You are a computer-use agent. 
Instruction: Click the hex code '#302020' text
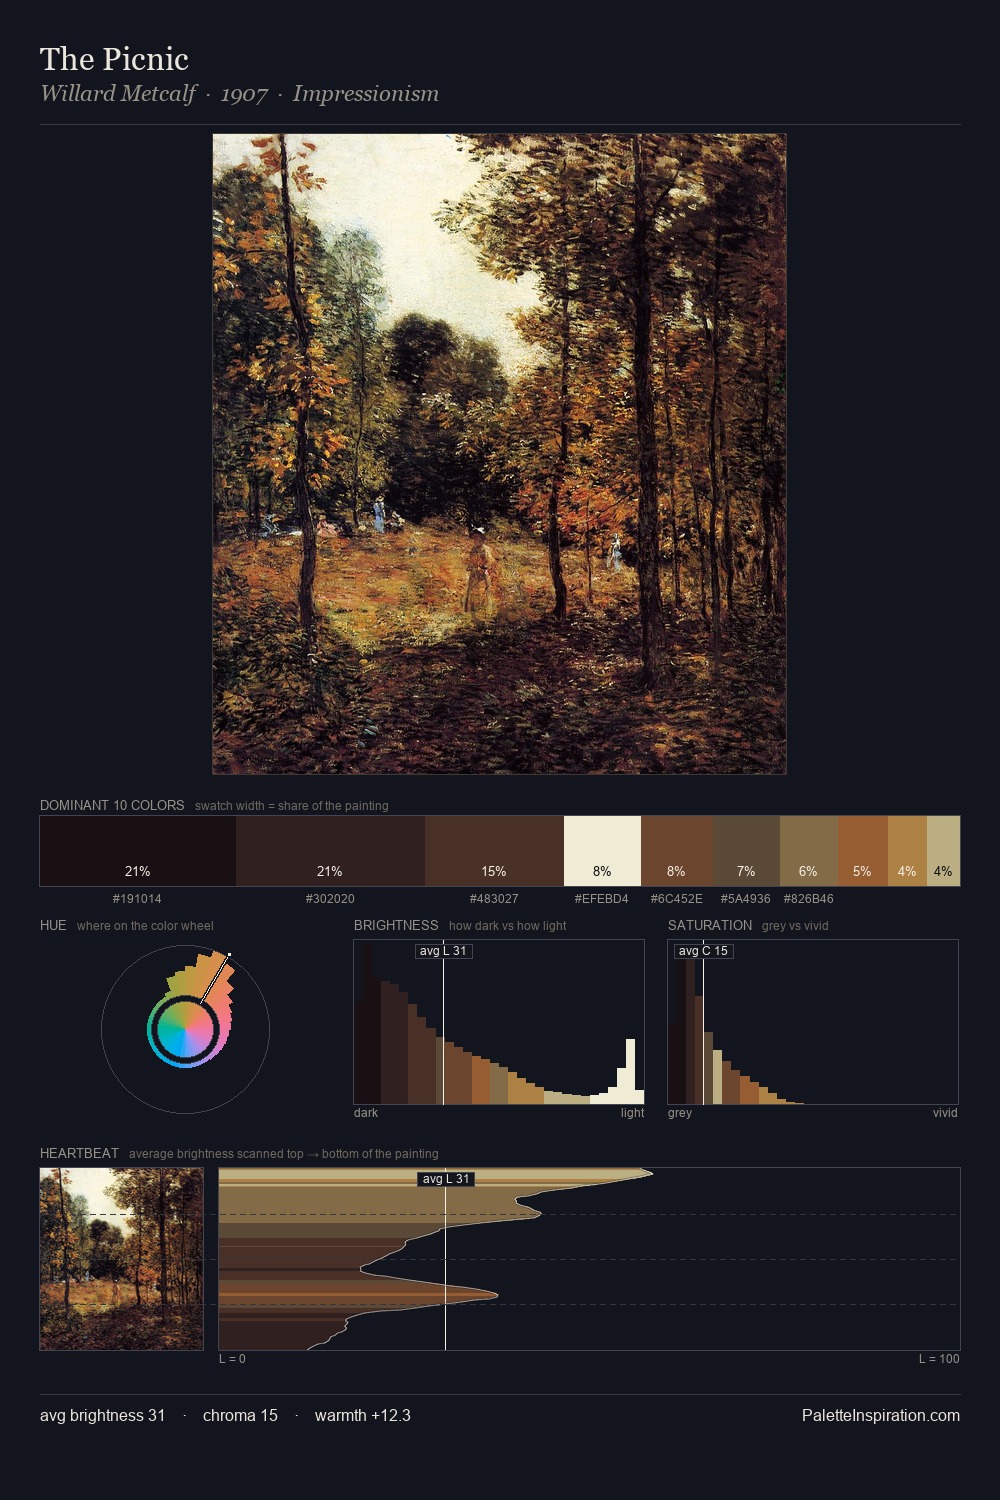point(330,899)
